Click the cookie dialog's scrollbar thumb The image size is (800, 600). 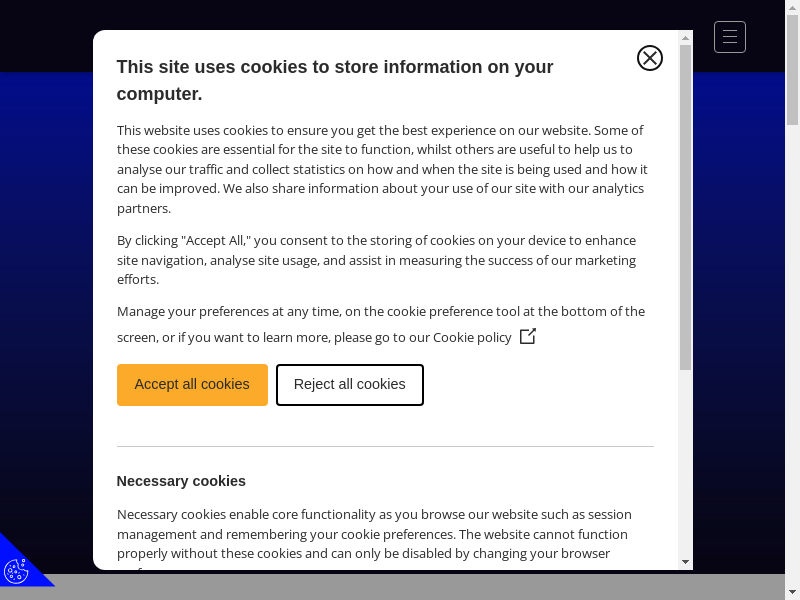(x=685, y=200)
